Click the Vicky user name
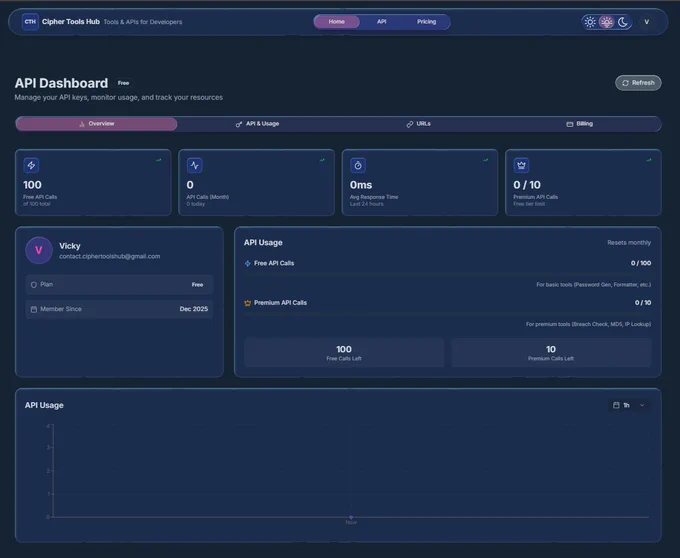The height and width of the screenshot is (558, 680). pyautogui.click(x=70, y=246)
